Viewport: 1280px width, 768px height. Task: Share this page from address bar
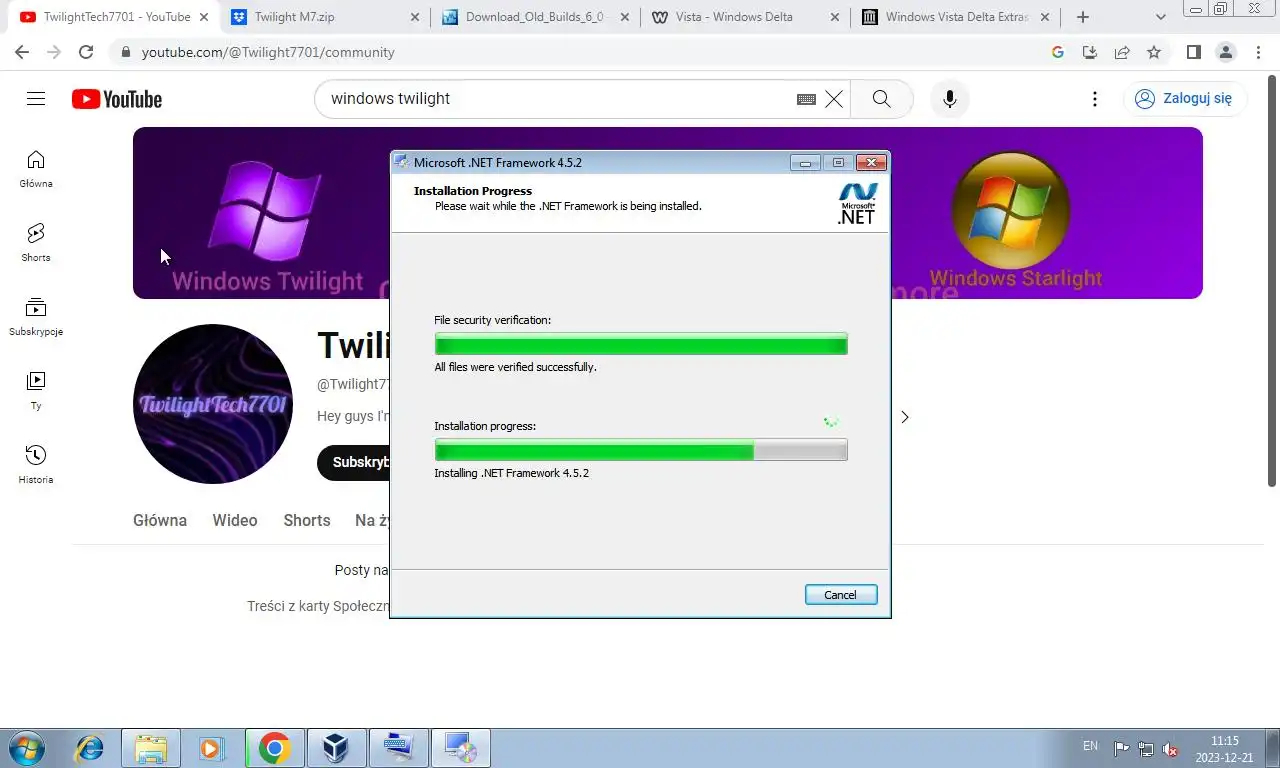[x=1122, y=52]
